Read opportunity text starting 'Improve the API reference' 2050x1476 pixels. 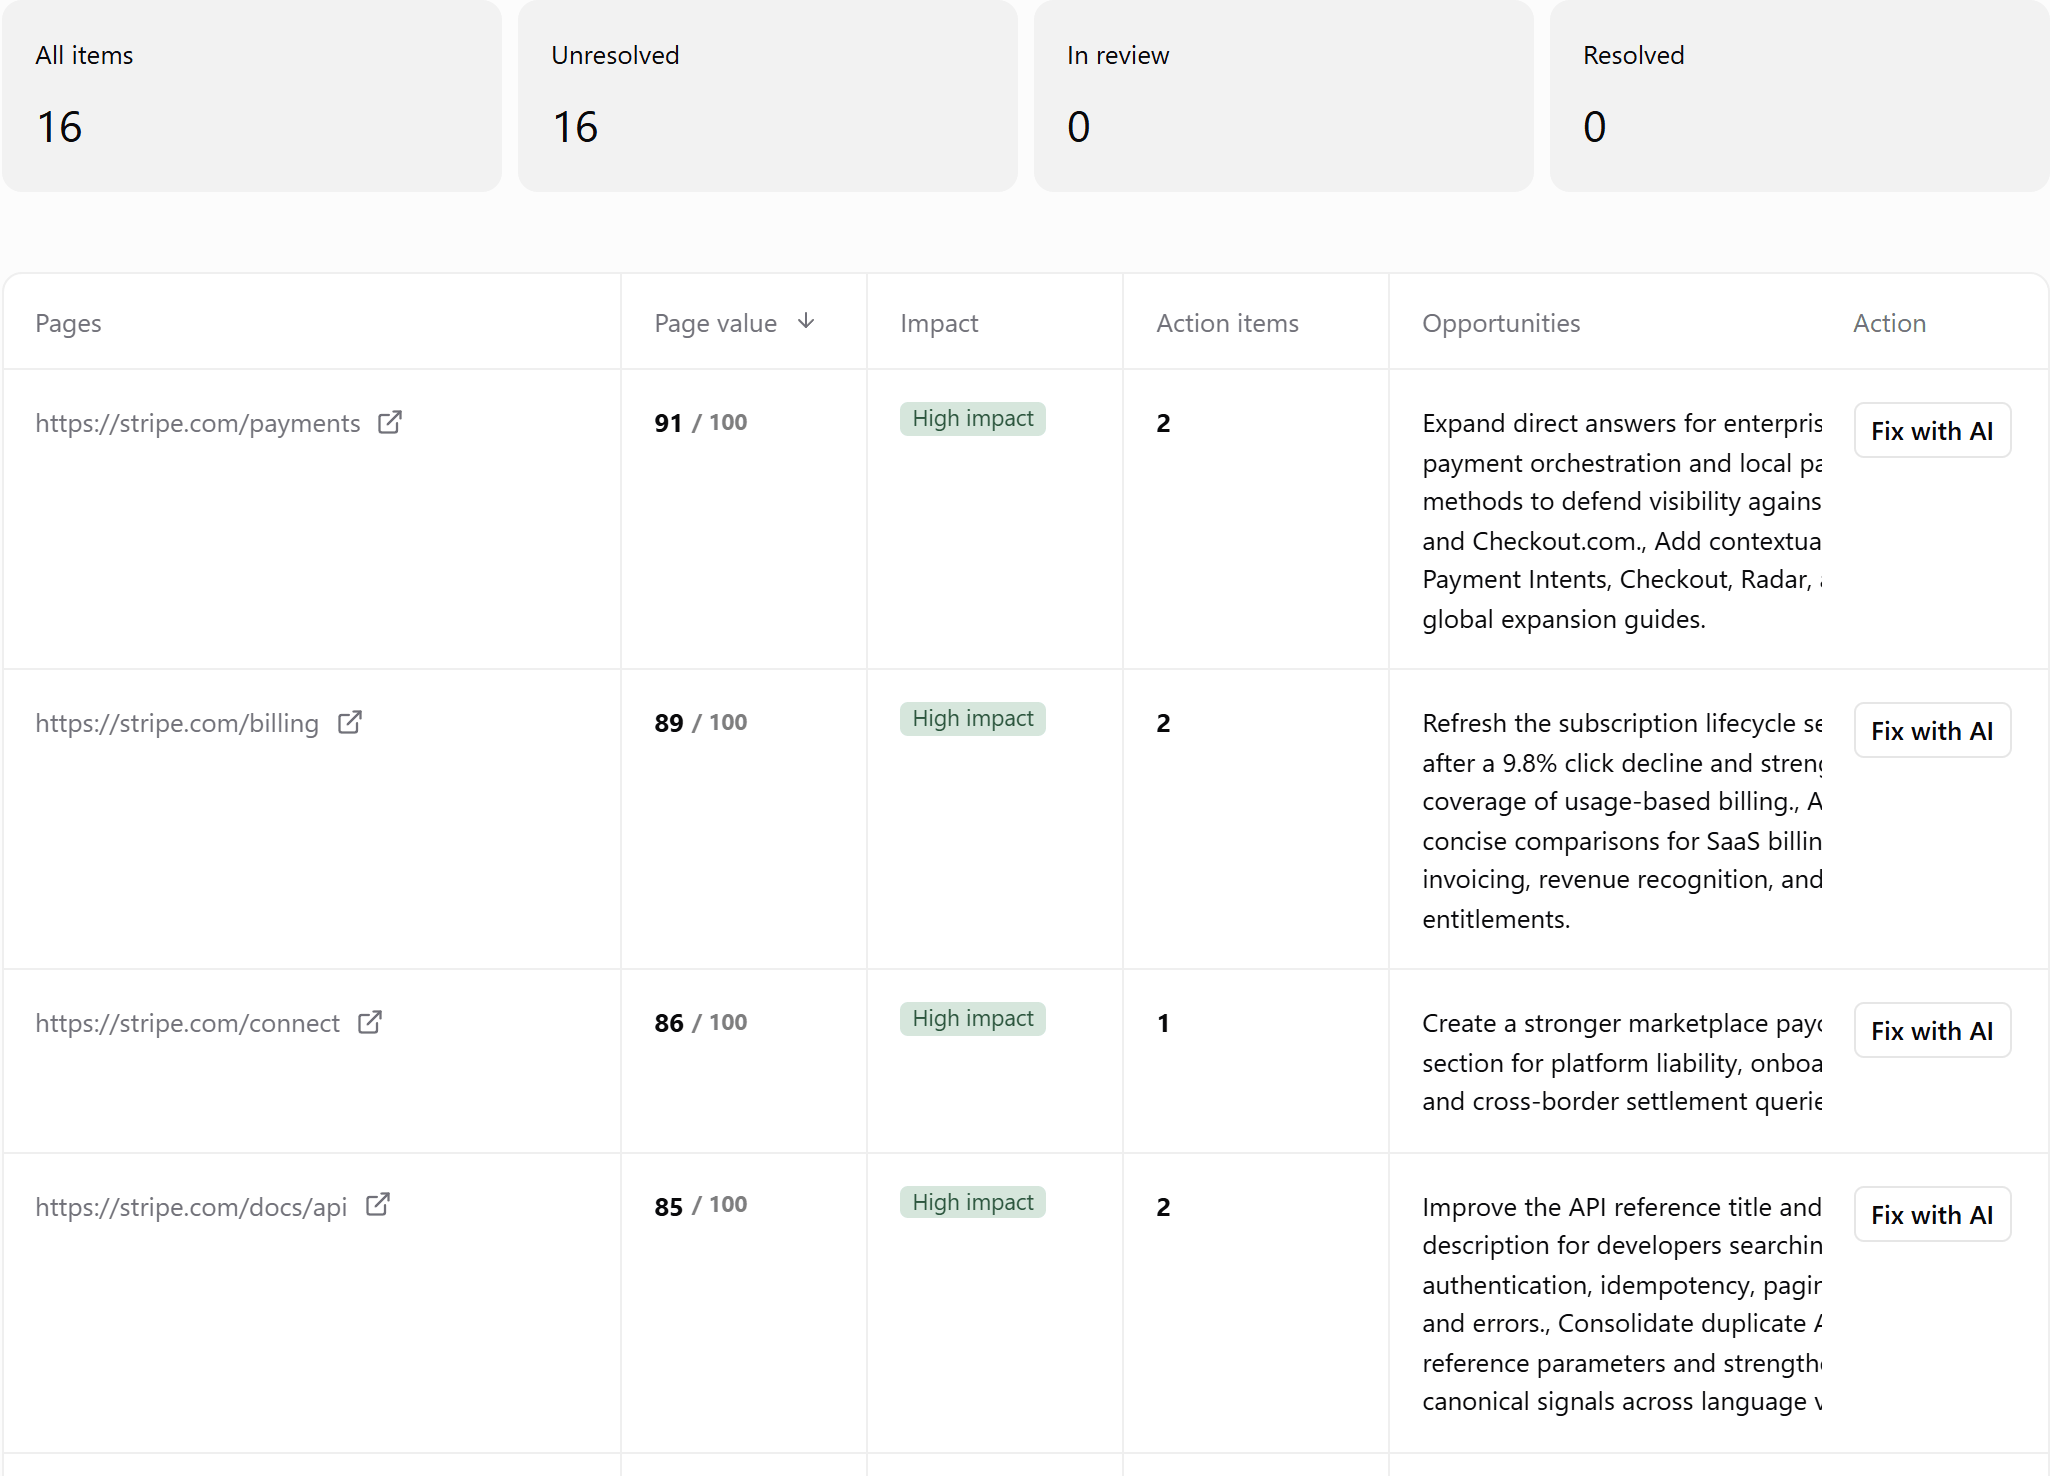[1622, 1304]
